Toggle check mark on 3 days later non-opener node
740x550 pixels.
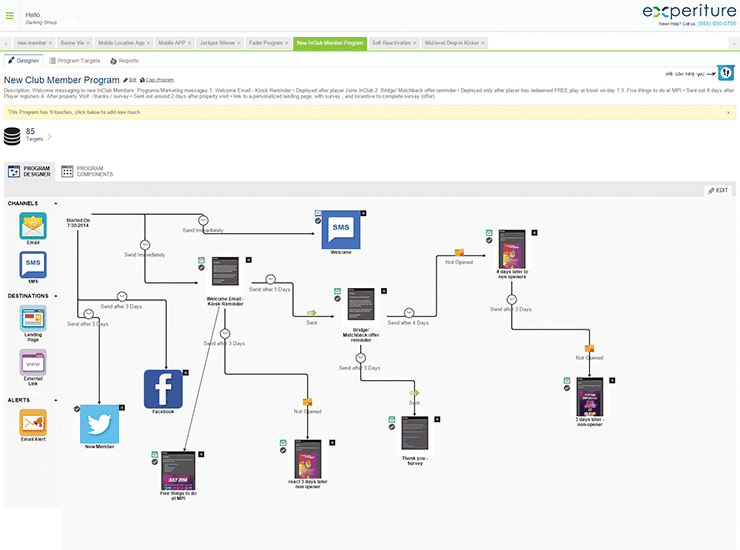567,388
